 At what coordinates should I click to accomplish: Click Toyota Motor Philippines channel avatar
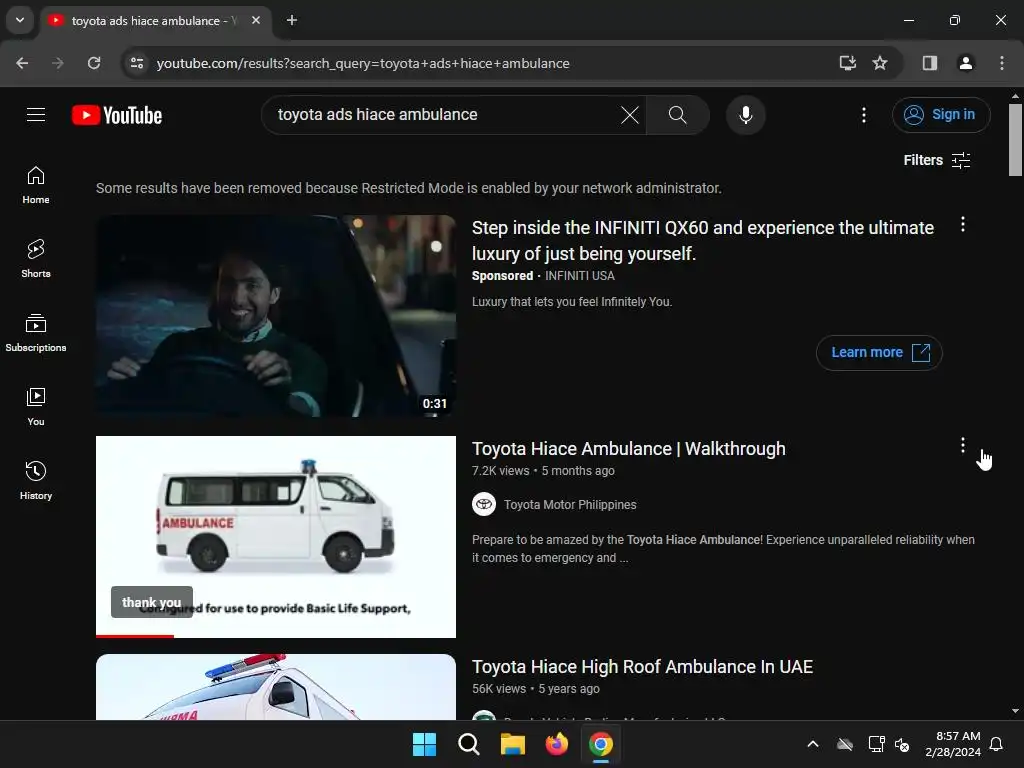484,504
